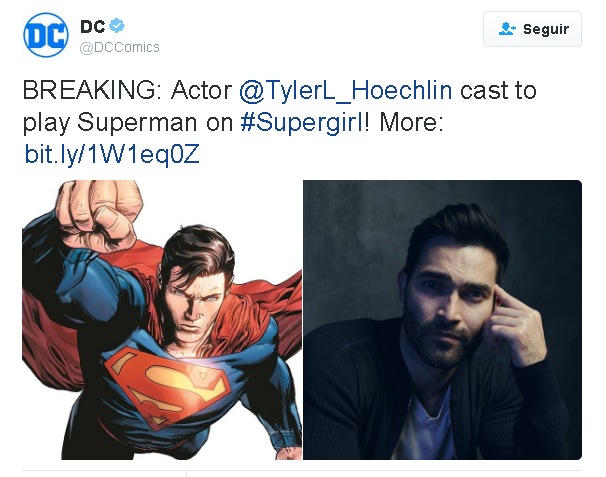The height and width of the screenshot is (477, 606).
Task: Click the add-person icon inside Seguir
Action: point(508,29)
